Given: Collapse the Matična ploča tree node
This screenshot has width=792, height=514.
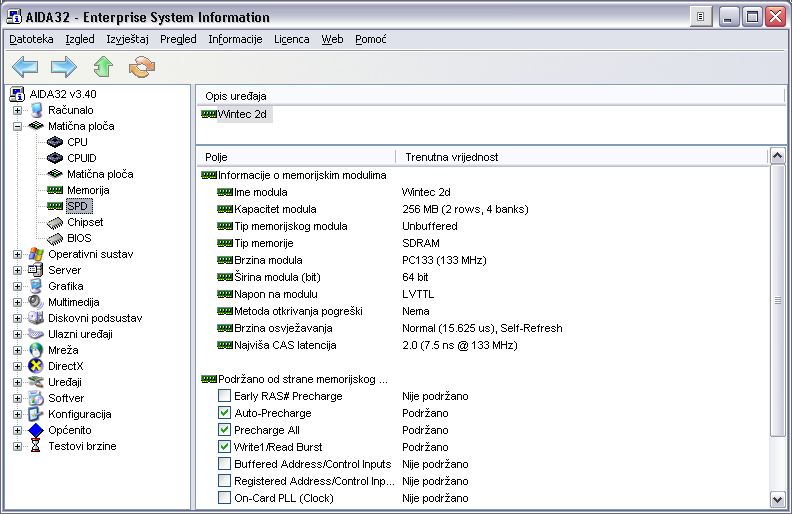Looking at the screenshot, I should (17, 126).
